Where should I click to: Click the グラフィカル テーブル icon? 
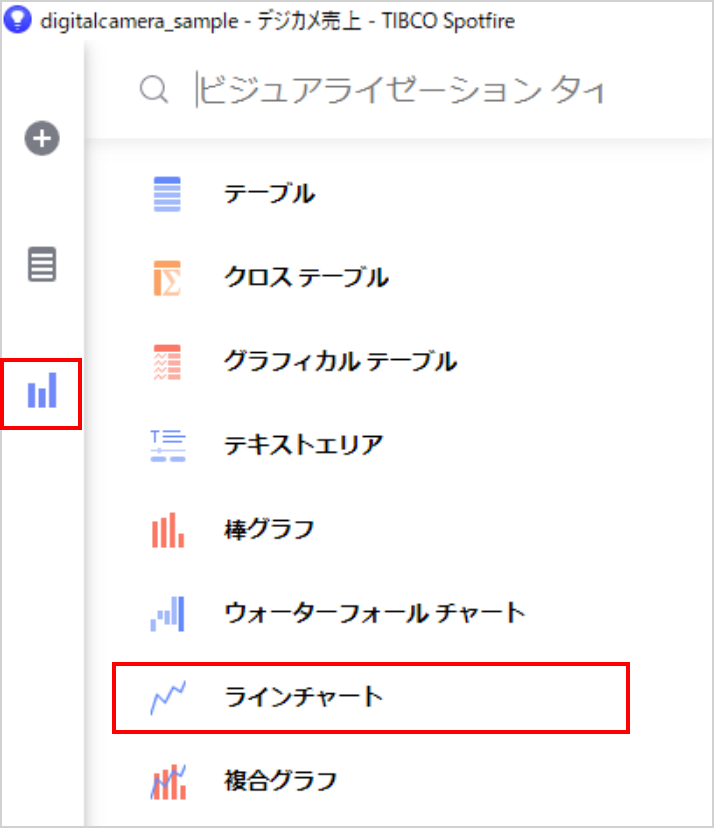click(167, 362)
